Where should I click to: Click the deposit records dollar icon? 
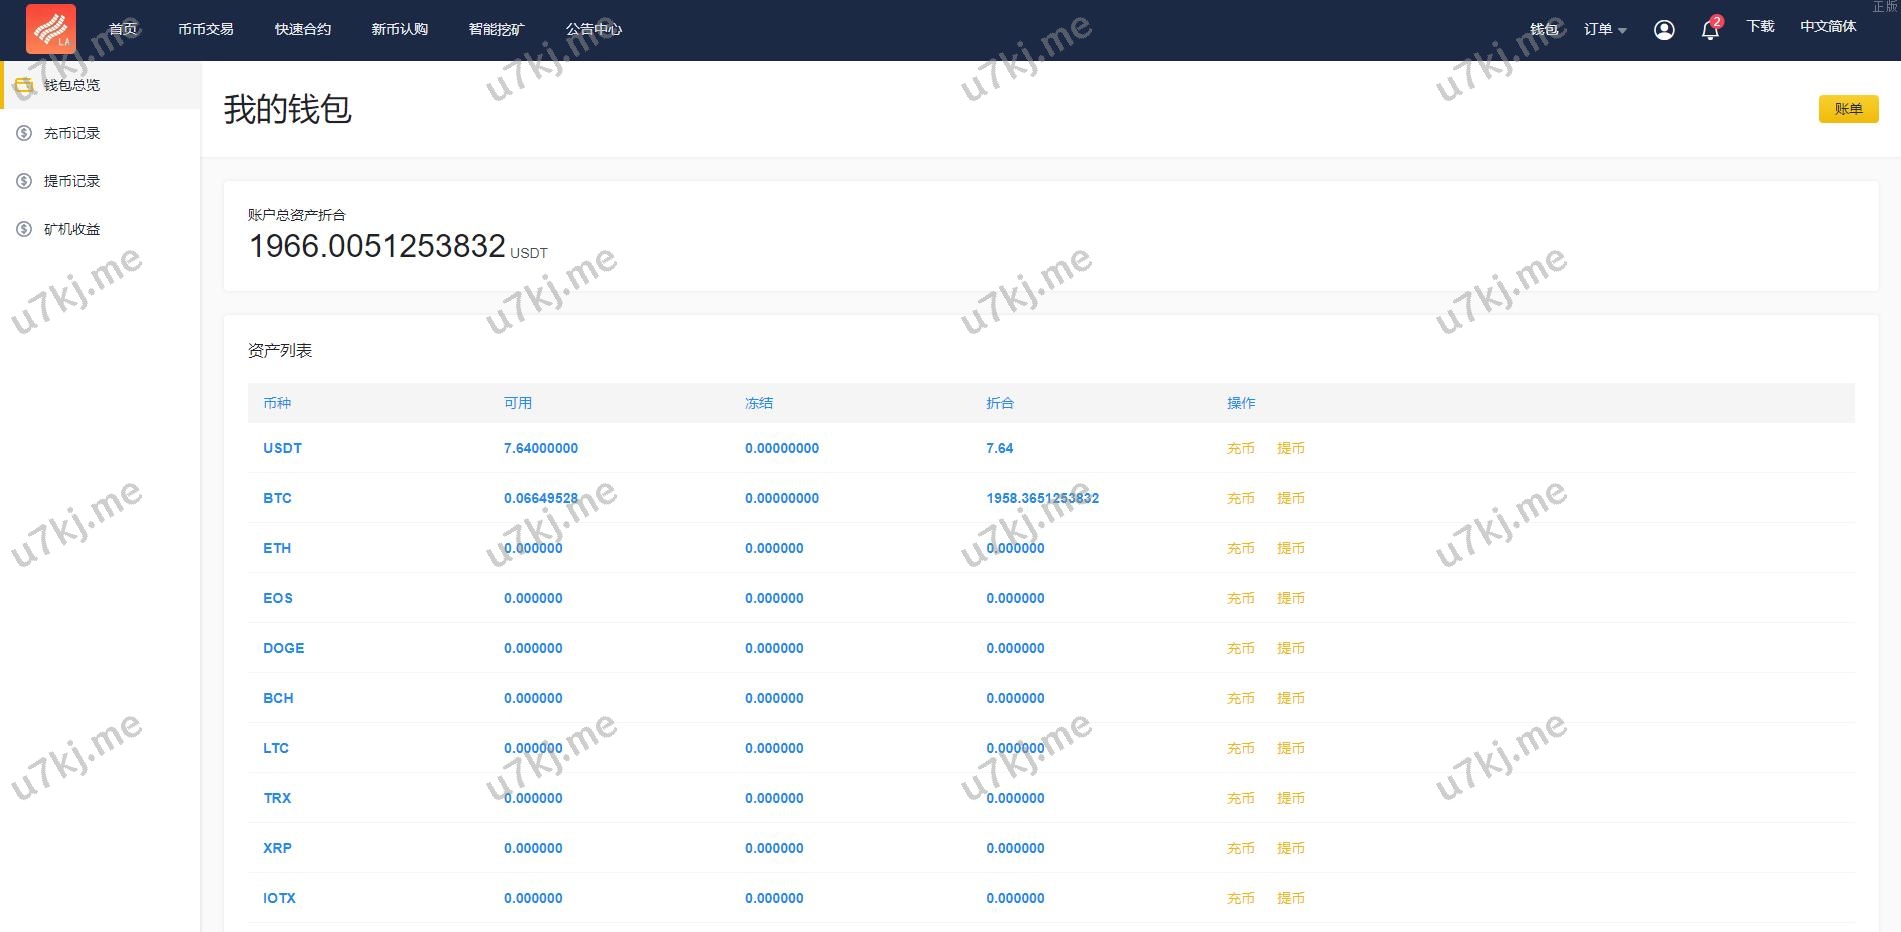pos(24,133)
